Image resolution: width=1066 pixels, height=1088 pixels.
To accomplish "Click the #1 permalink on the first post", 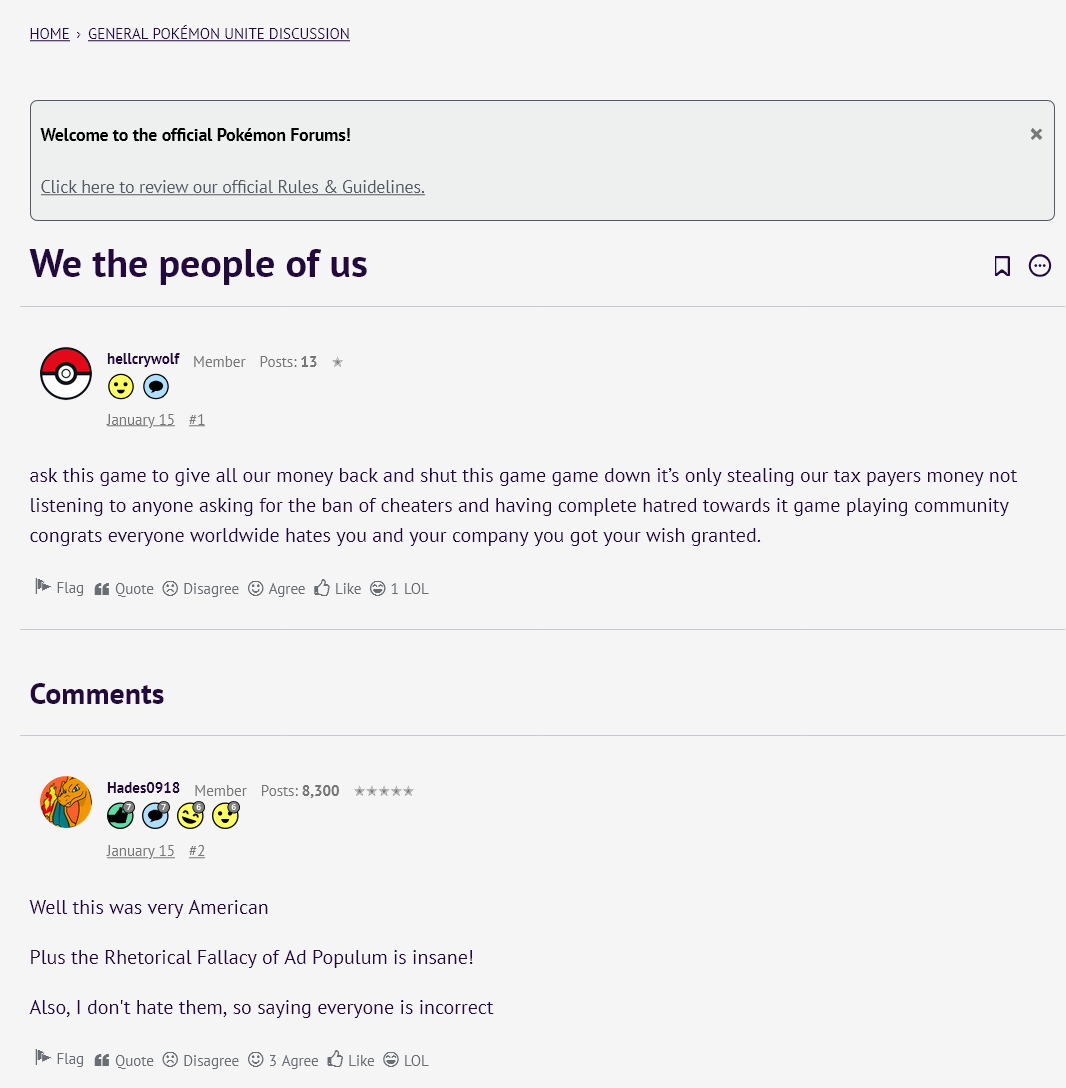I will (x=196, y=419).
